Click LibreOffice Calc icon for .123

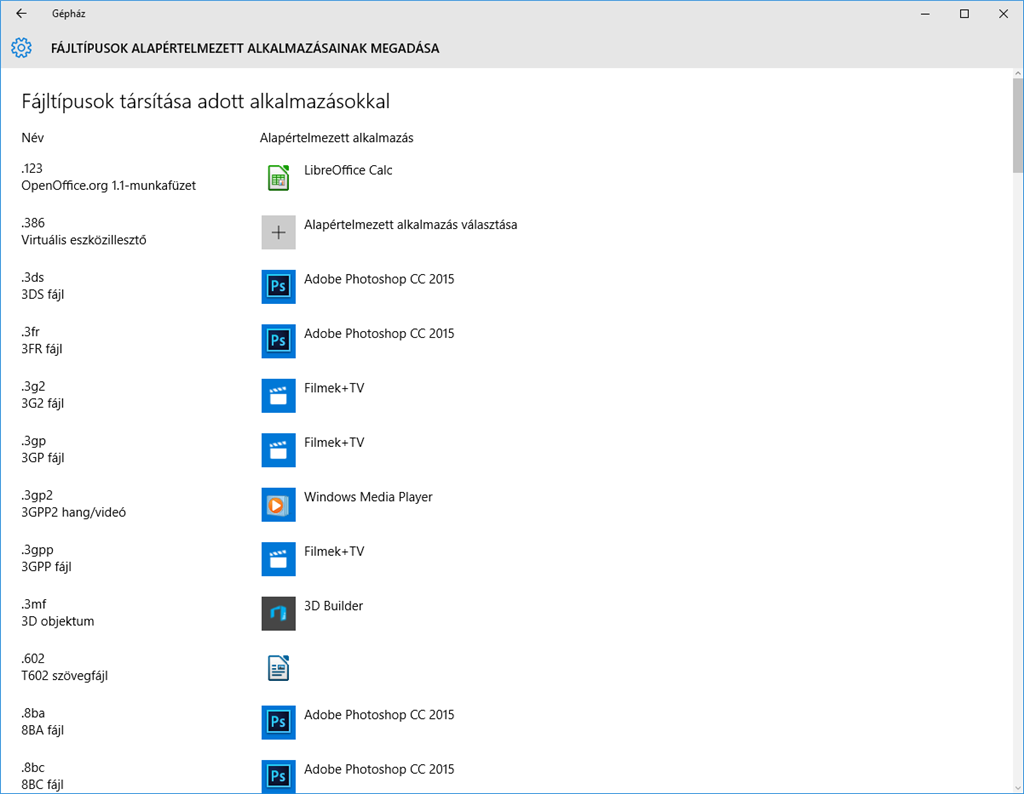[278, 178]
